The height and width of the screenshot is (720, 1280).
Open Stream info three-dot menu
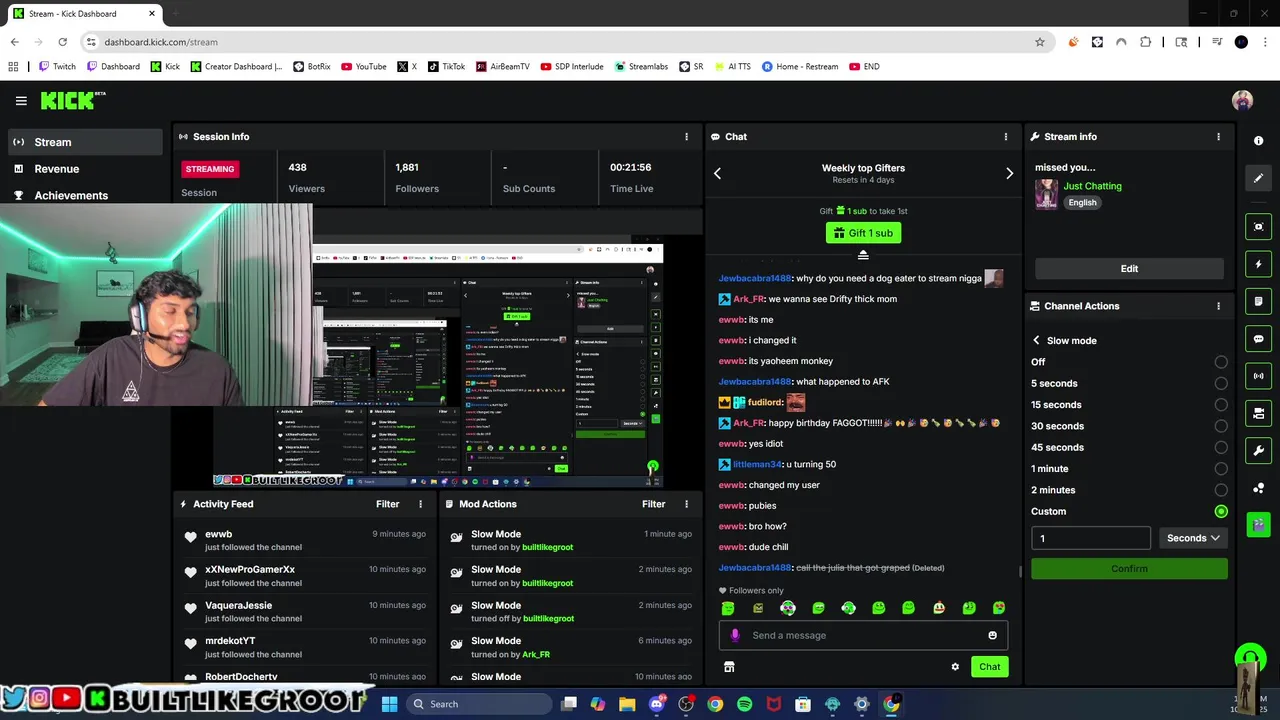1218,137
